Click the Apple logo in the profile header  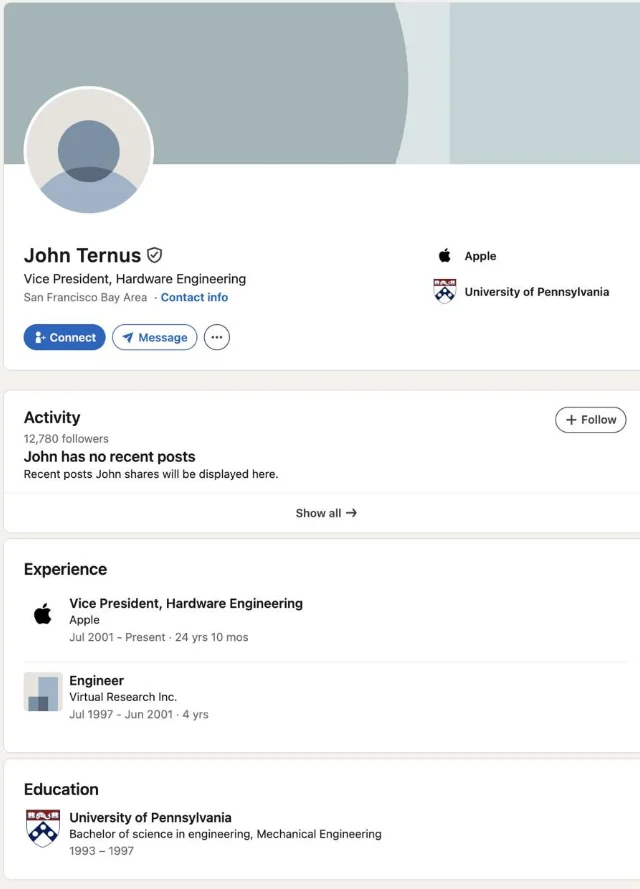click(x=445, y=256)
